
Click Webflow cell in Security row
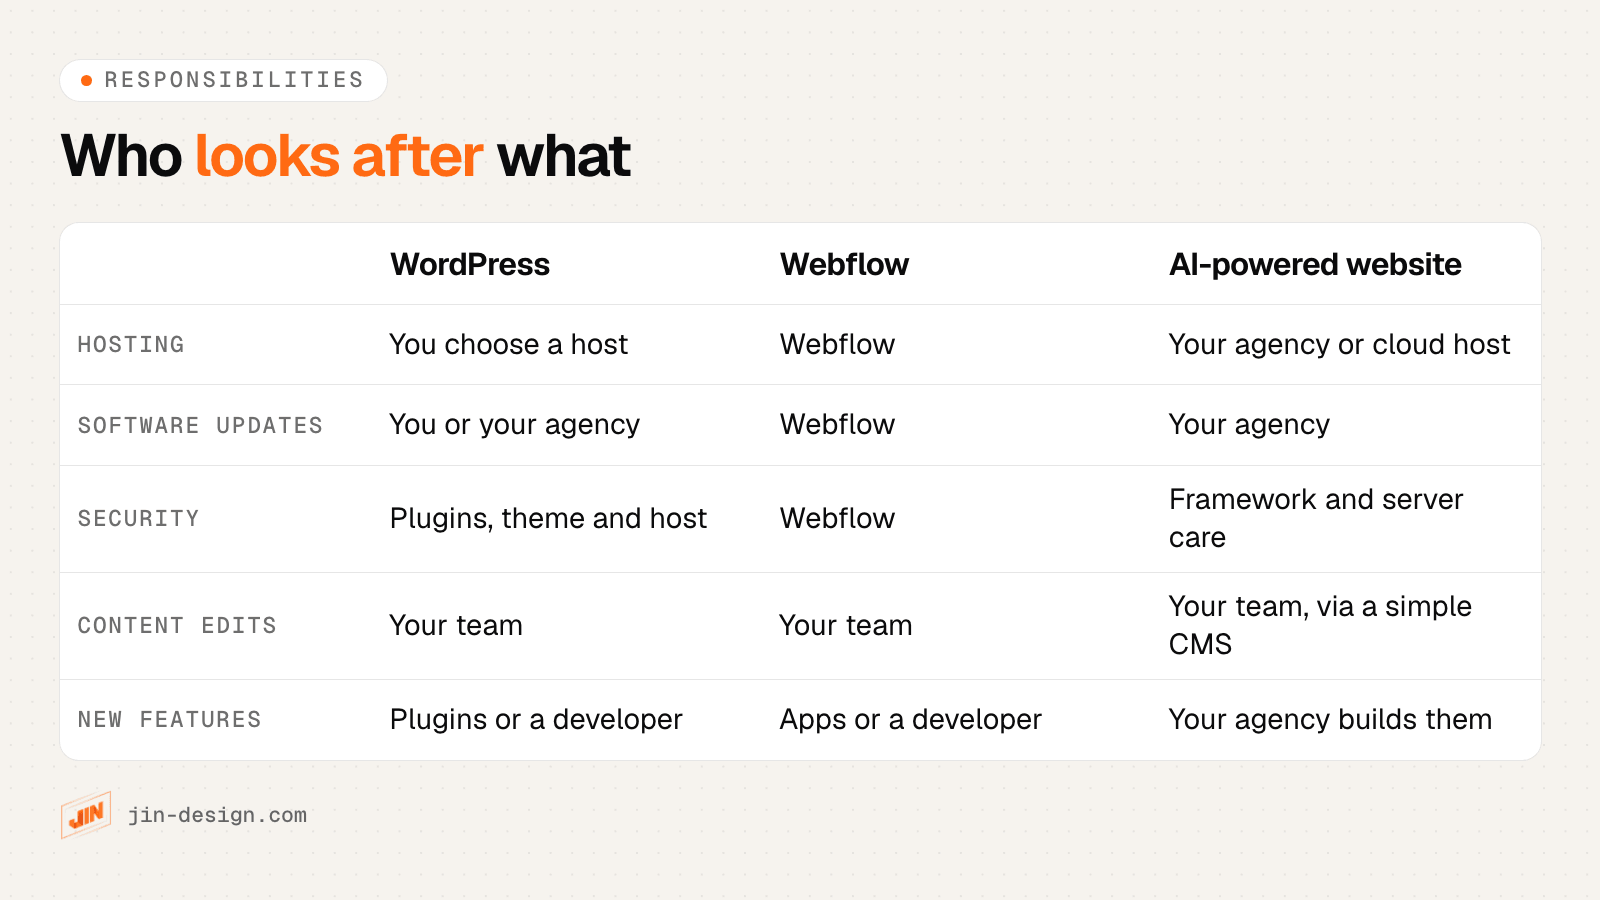point(837,518)
